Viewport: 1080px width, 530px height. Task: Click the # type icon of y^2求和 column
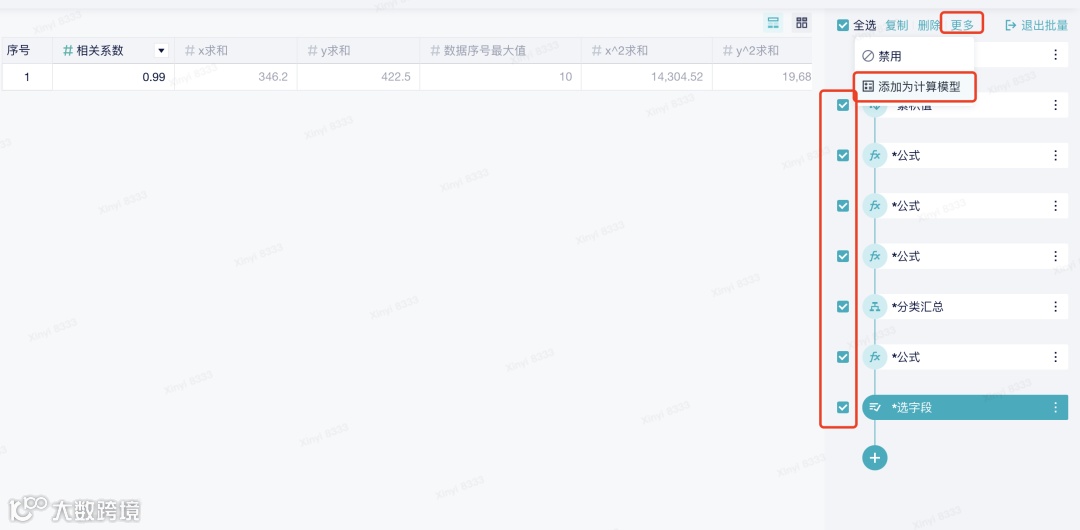click(727, 50)
